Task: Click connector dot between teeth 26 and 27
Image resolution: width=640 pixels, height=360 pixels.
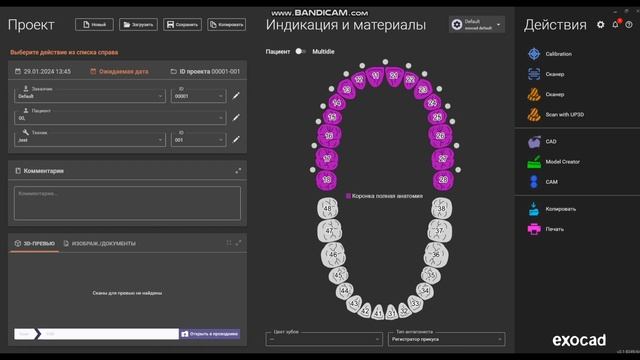Action: point(456,145)
